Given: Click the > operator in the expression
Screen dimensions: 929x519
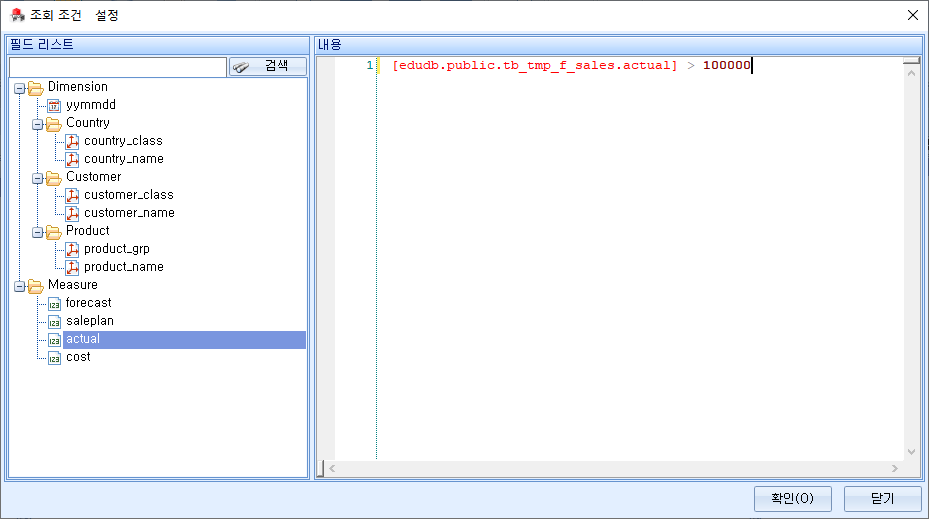Looking at the screenshot, I should pos(691,65).
